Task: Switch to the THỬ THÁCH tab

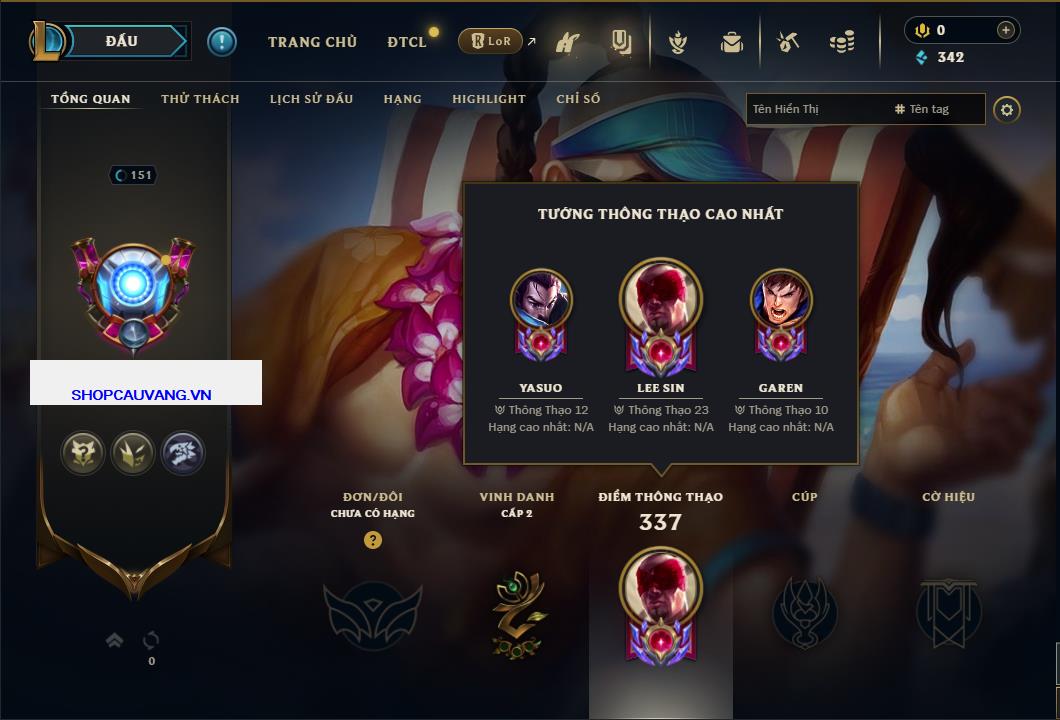Action: (200, 99)
